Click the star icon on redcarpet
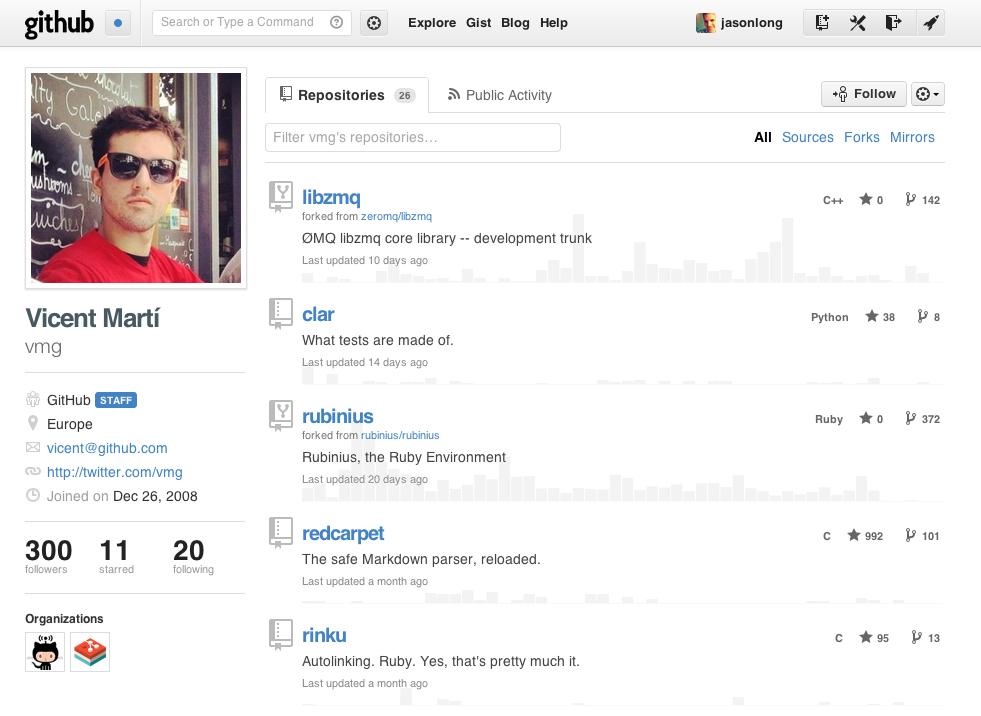Image resolution: width=981 pixels, height=716 pixels. [x=853, y=536]
